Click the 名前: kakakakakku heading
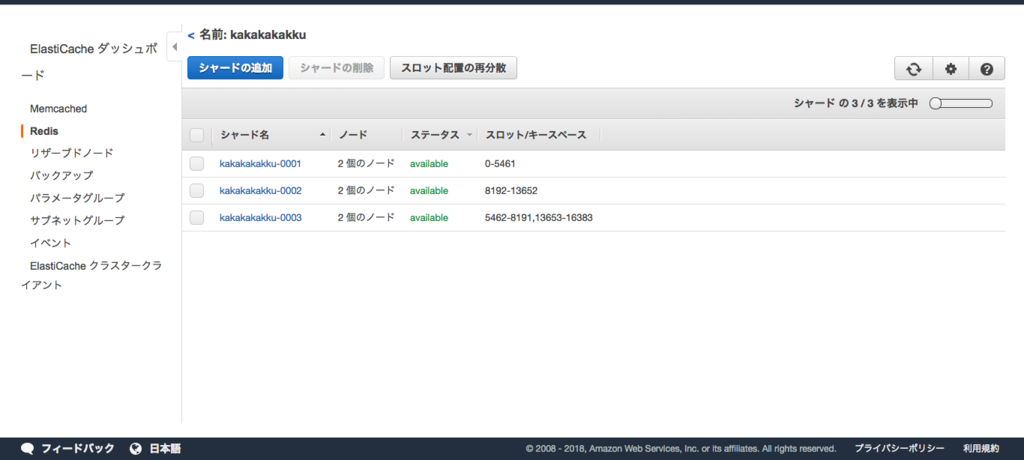Image resolution: width=1024 pixels, height=460 pixels. click(x=253, y=35)
